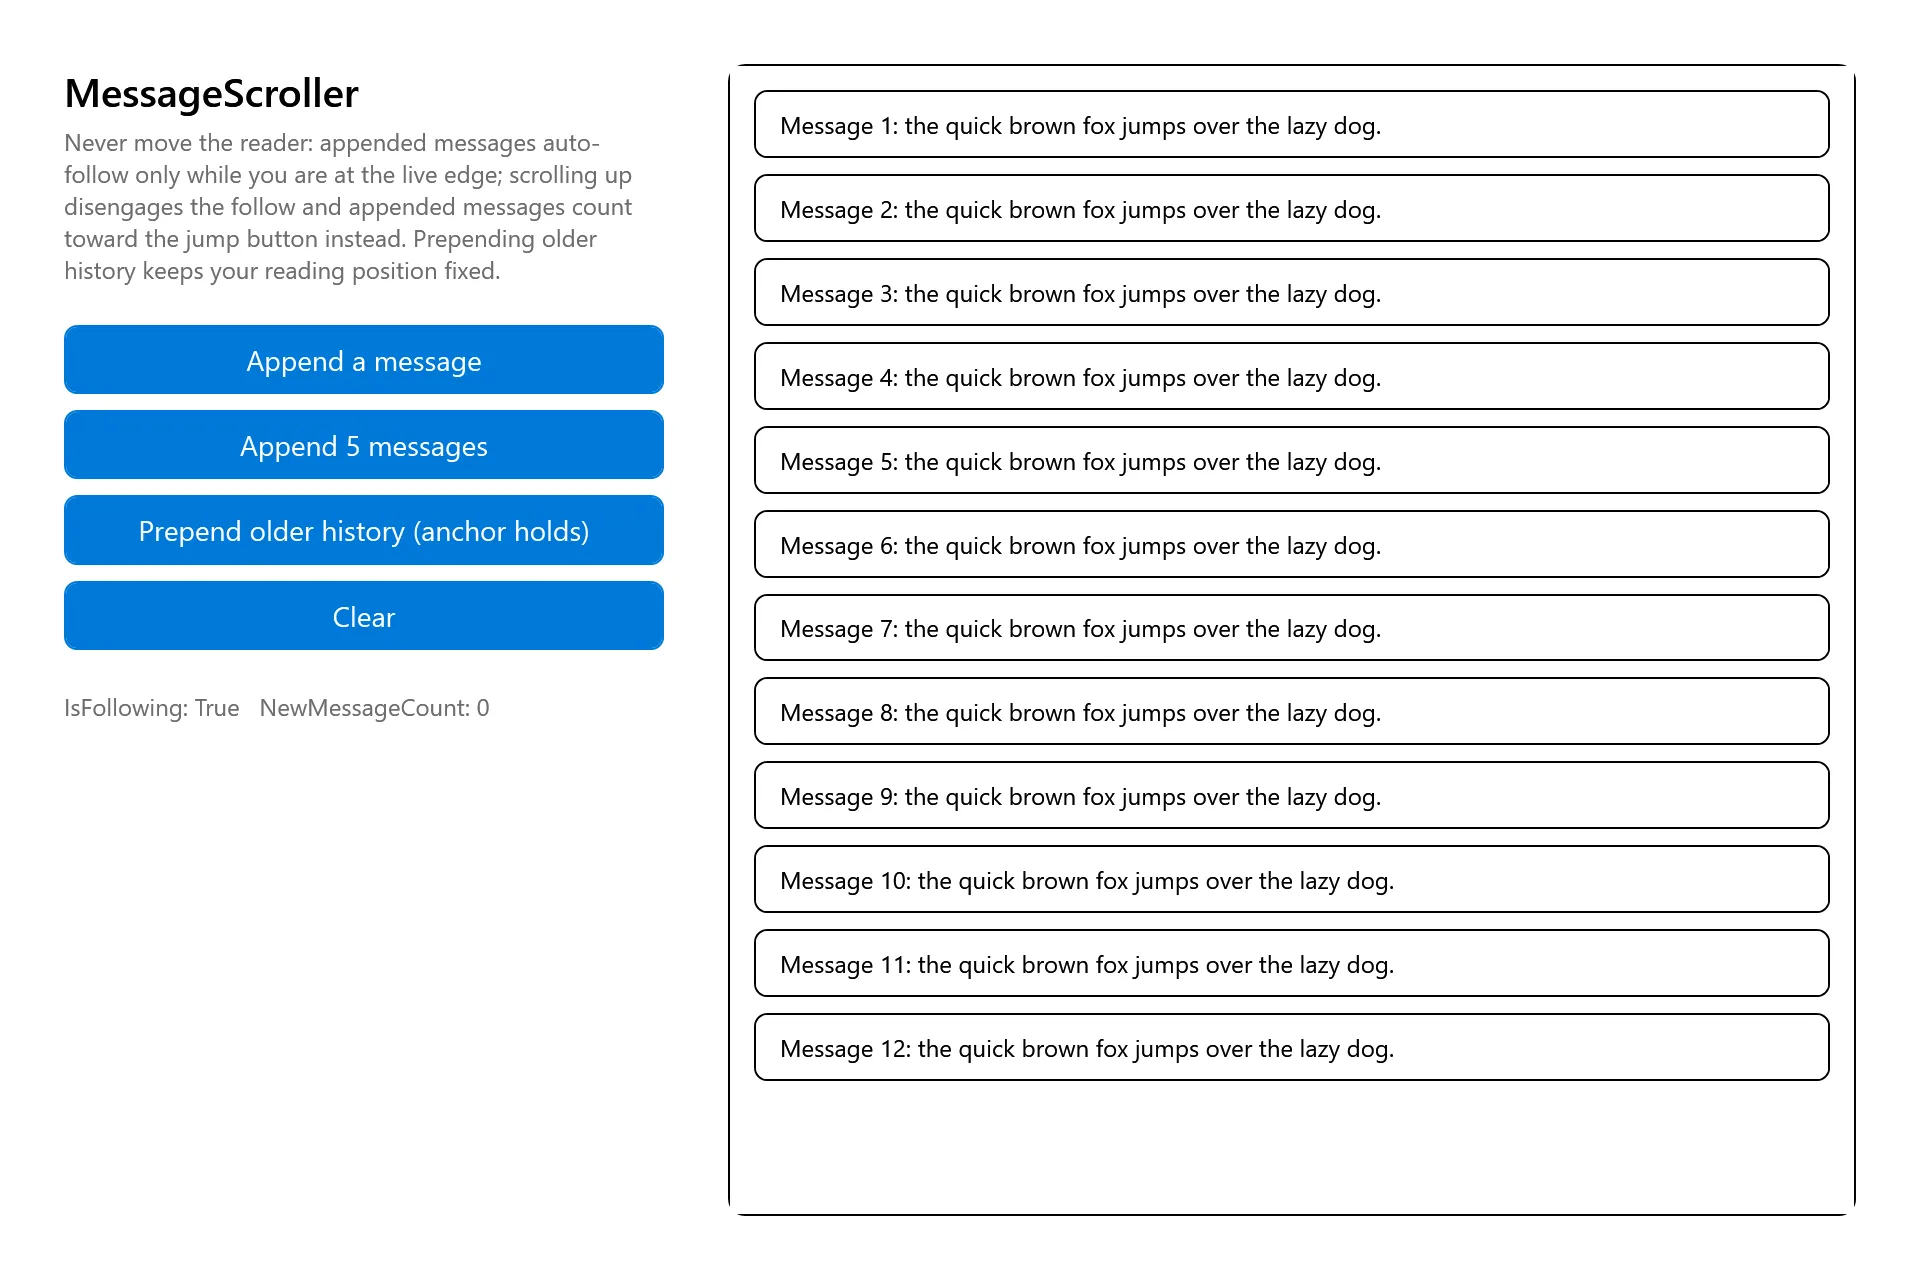Select the Message 5 item

tap(1292, 460)
